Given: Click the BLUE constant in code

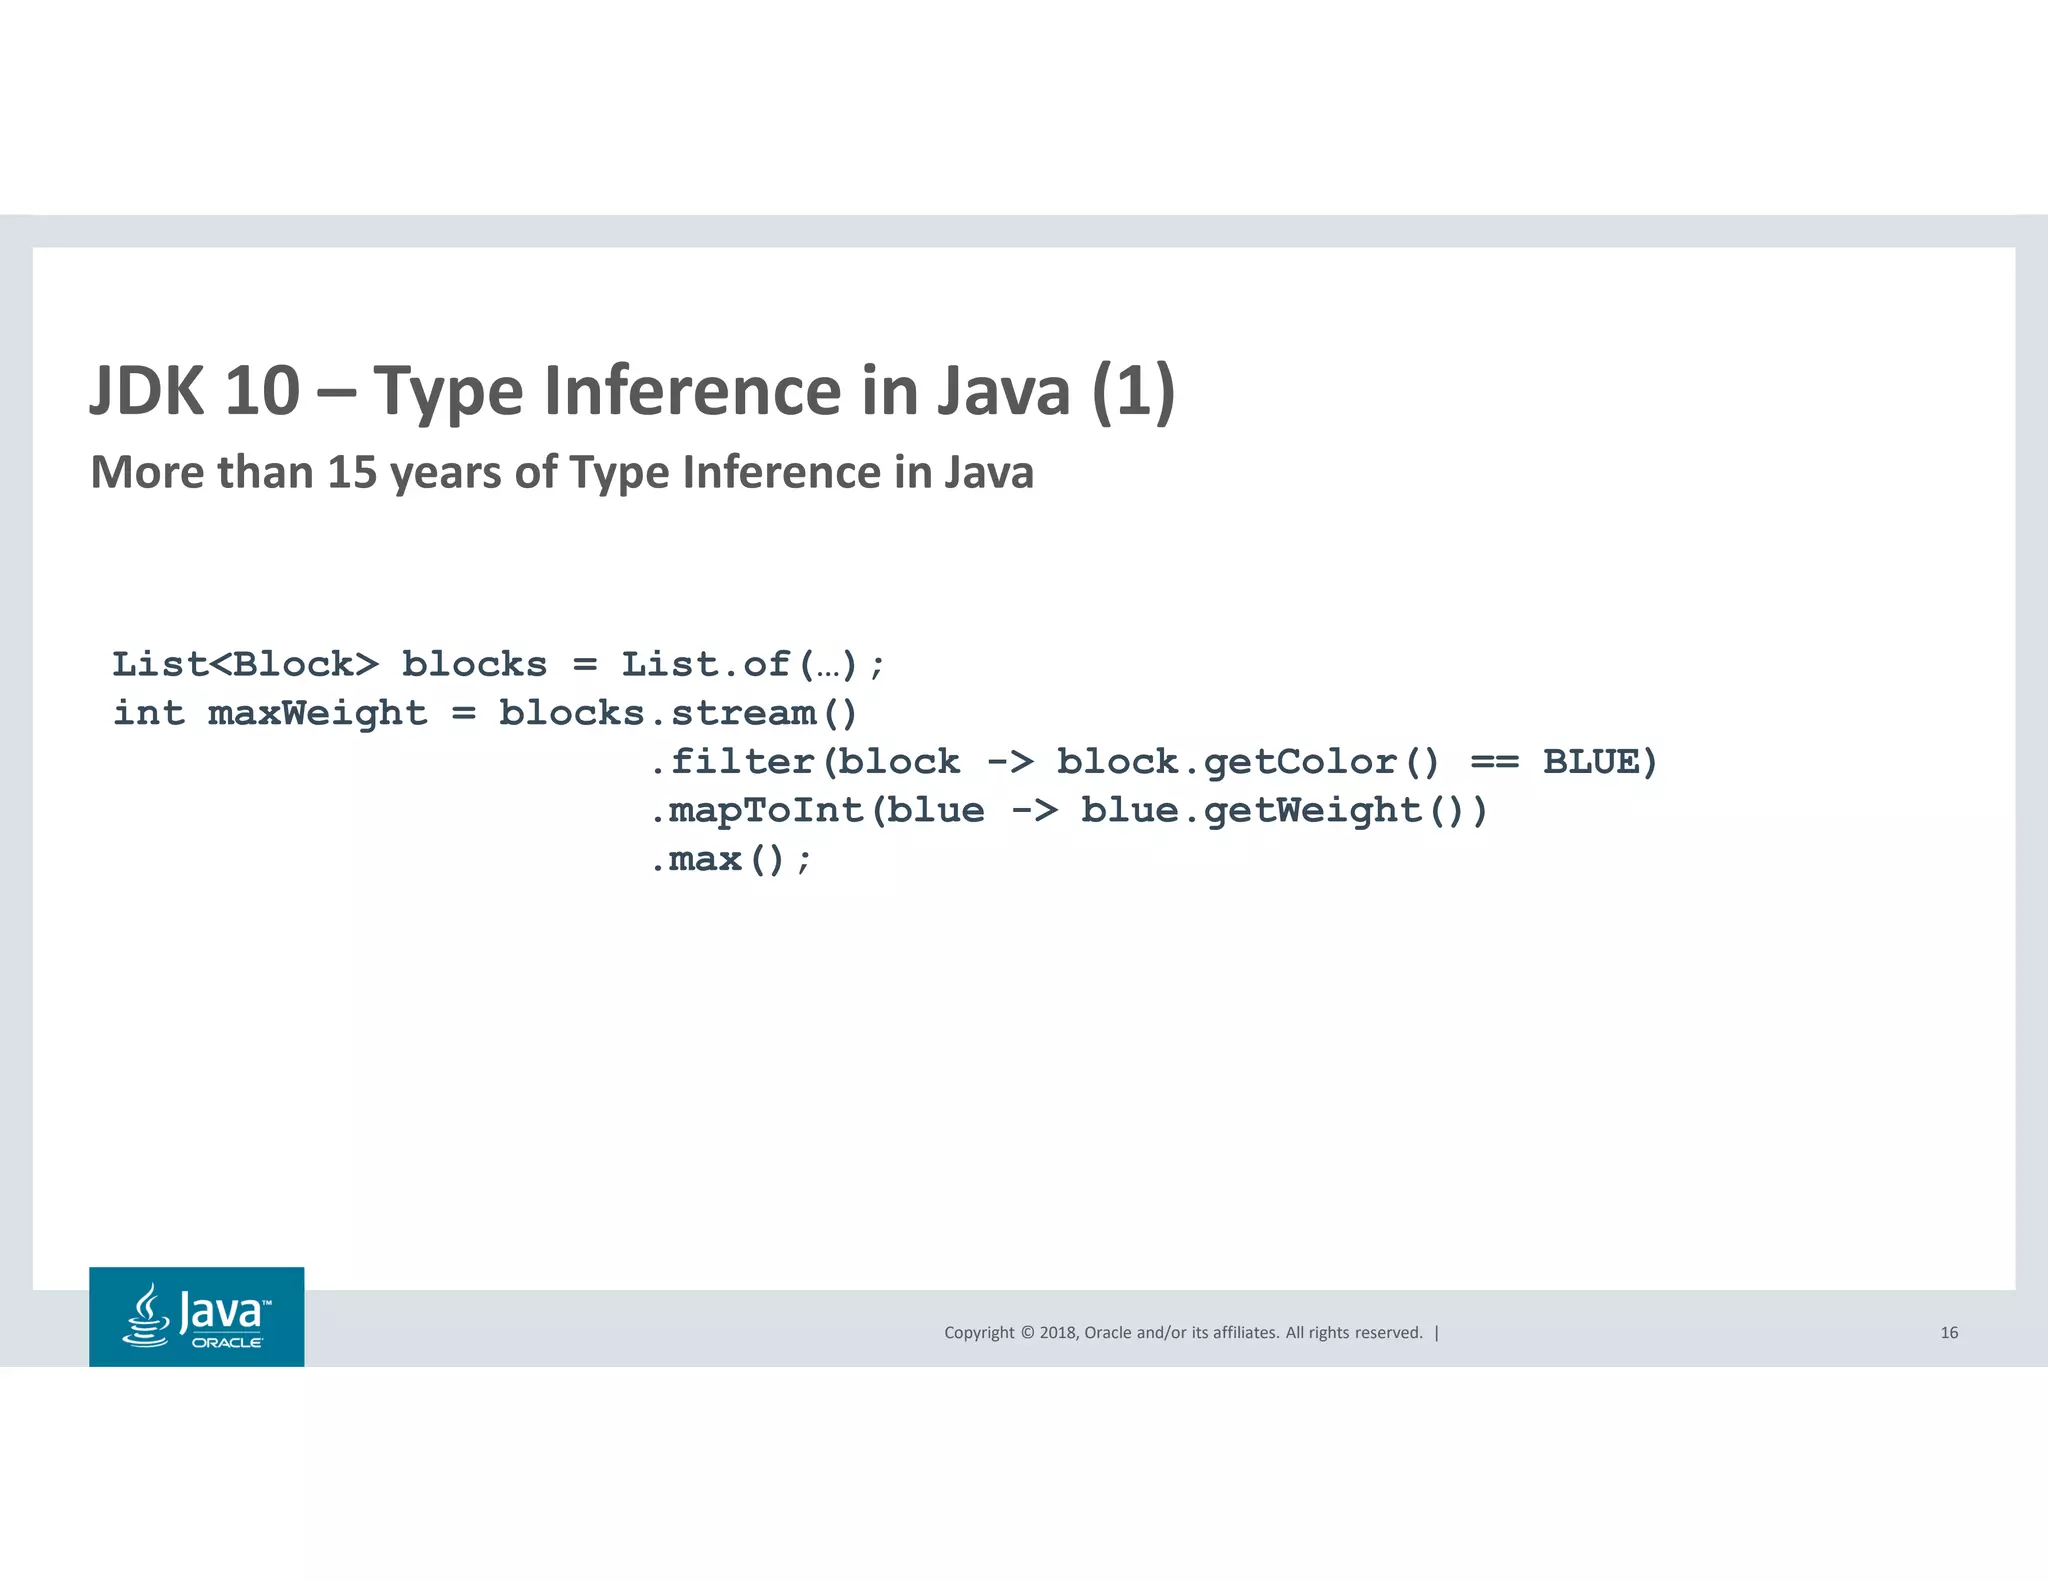Looking at the screenshot, I should coord(1591,762).
